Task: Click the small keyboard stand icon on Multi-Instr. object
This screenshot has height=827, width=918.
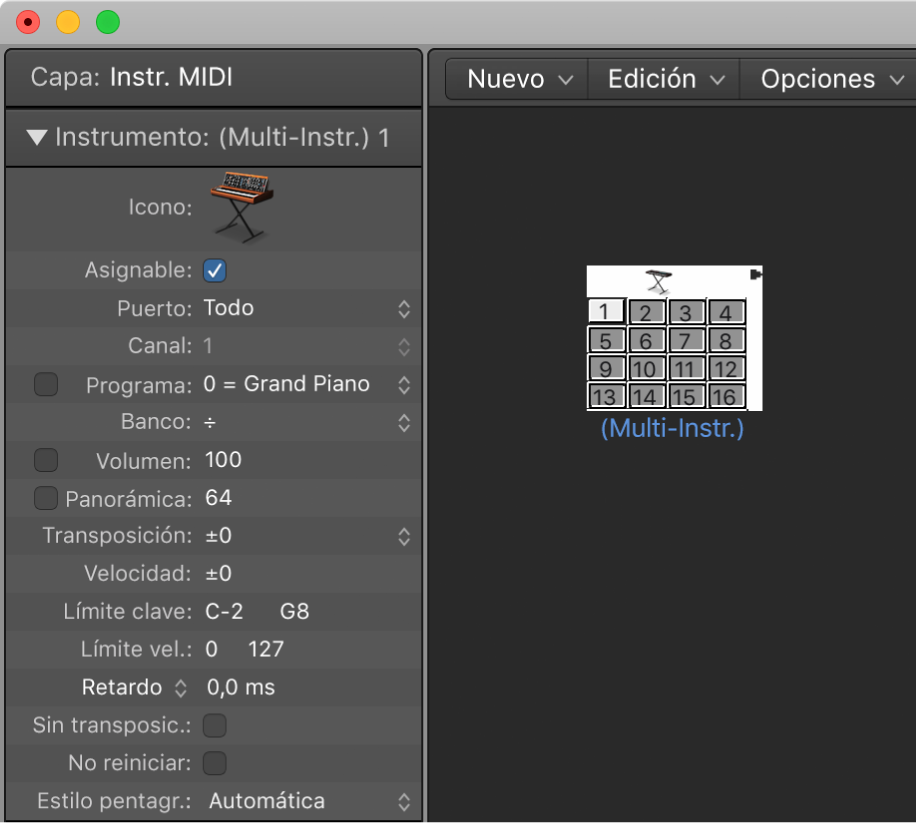Action: (659, 282)
